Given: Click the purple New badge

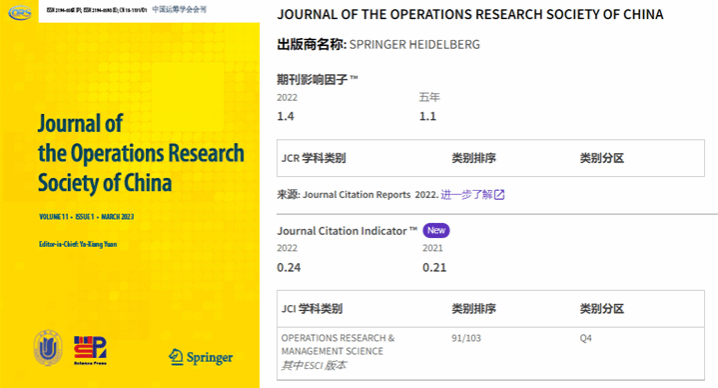Looking at the screenshot, I should coord(436,230).
